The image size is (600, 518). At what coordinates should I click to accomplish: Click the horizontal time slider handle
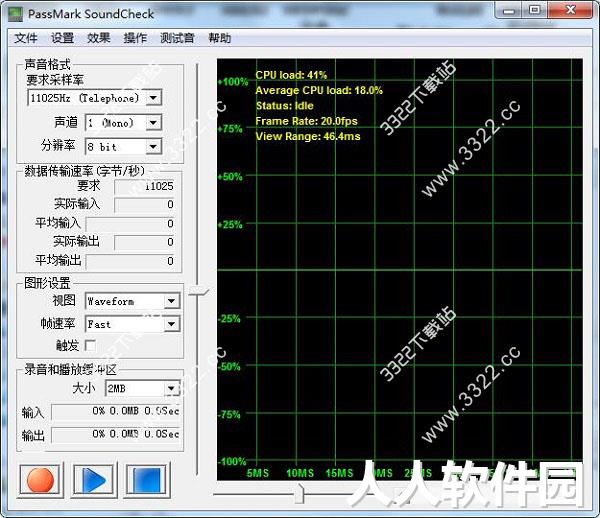[x=300, y=494]
